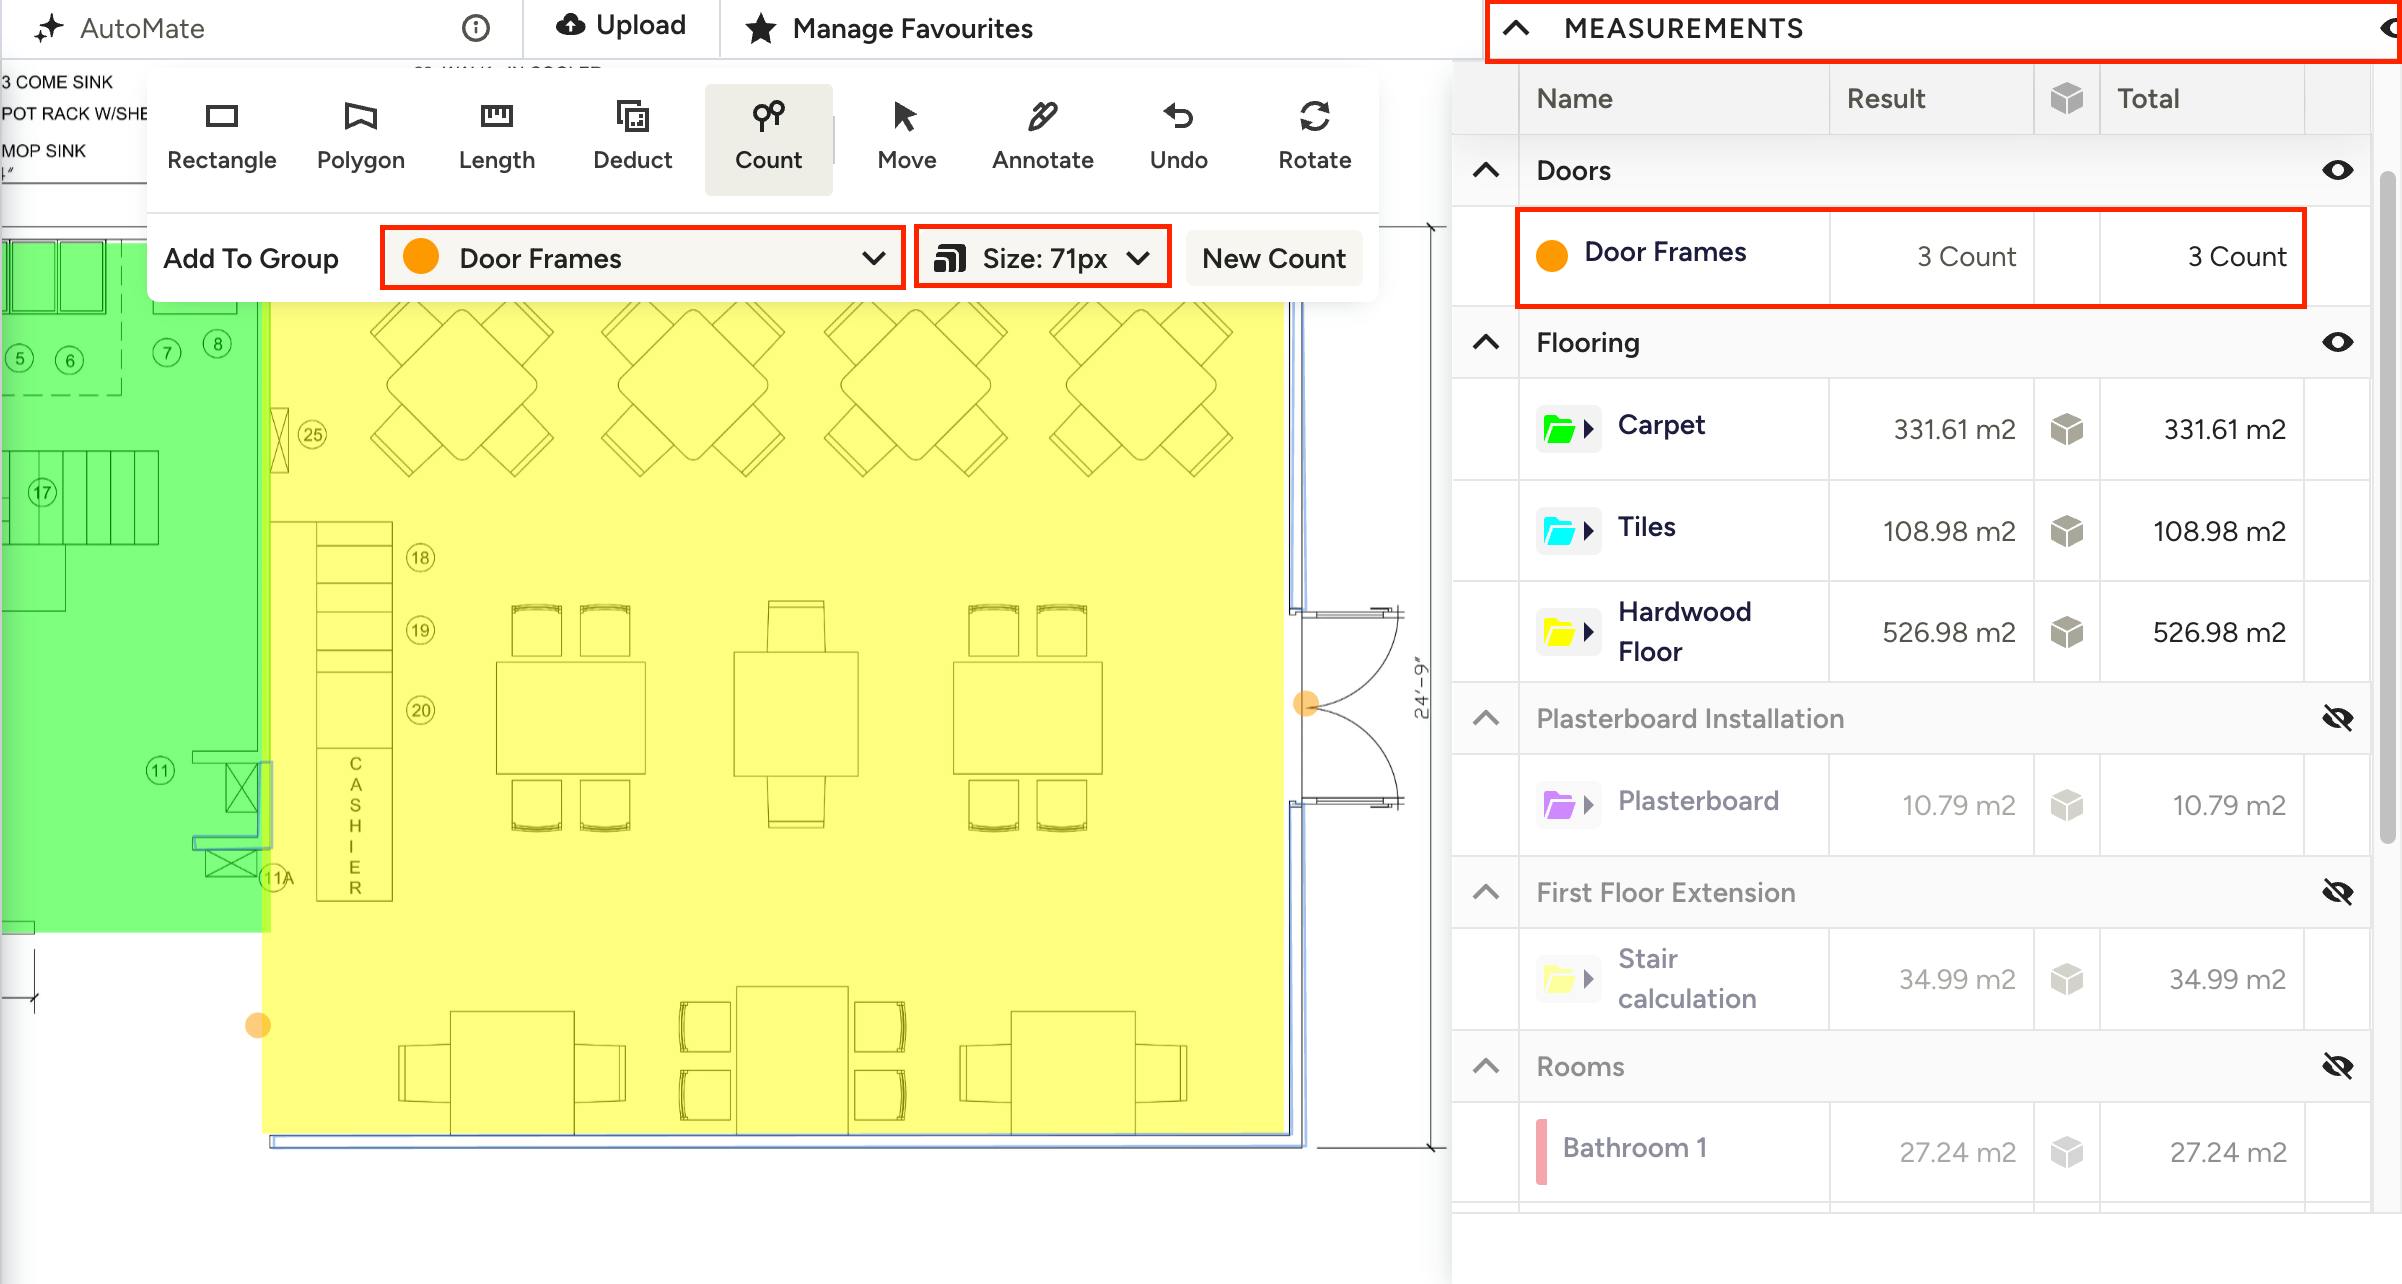The height and width of the screenshot is (1284, 2402).
Task: Select the Rectangle measurement tool
Action: [x=221, y=138]
